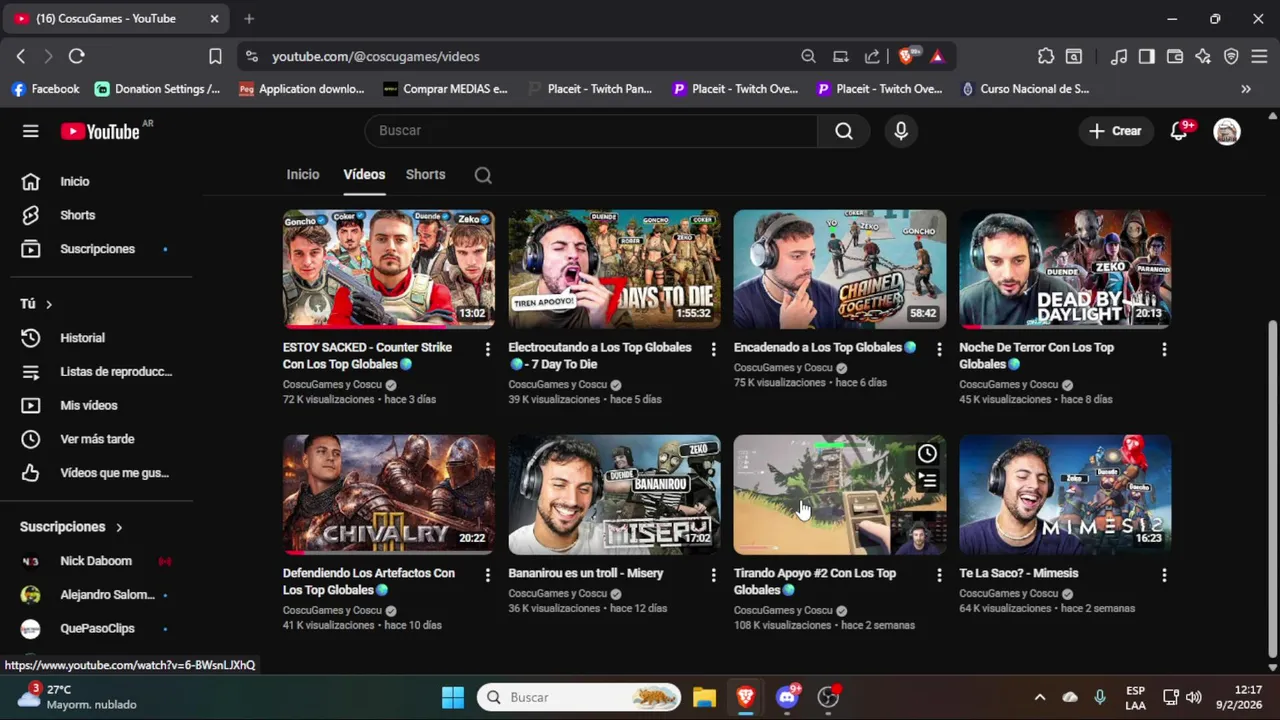Switch to the Inicio channel tab
The width and height of the screenshot is (1280, 720).
(x=303, y=174)
